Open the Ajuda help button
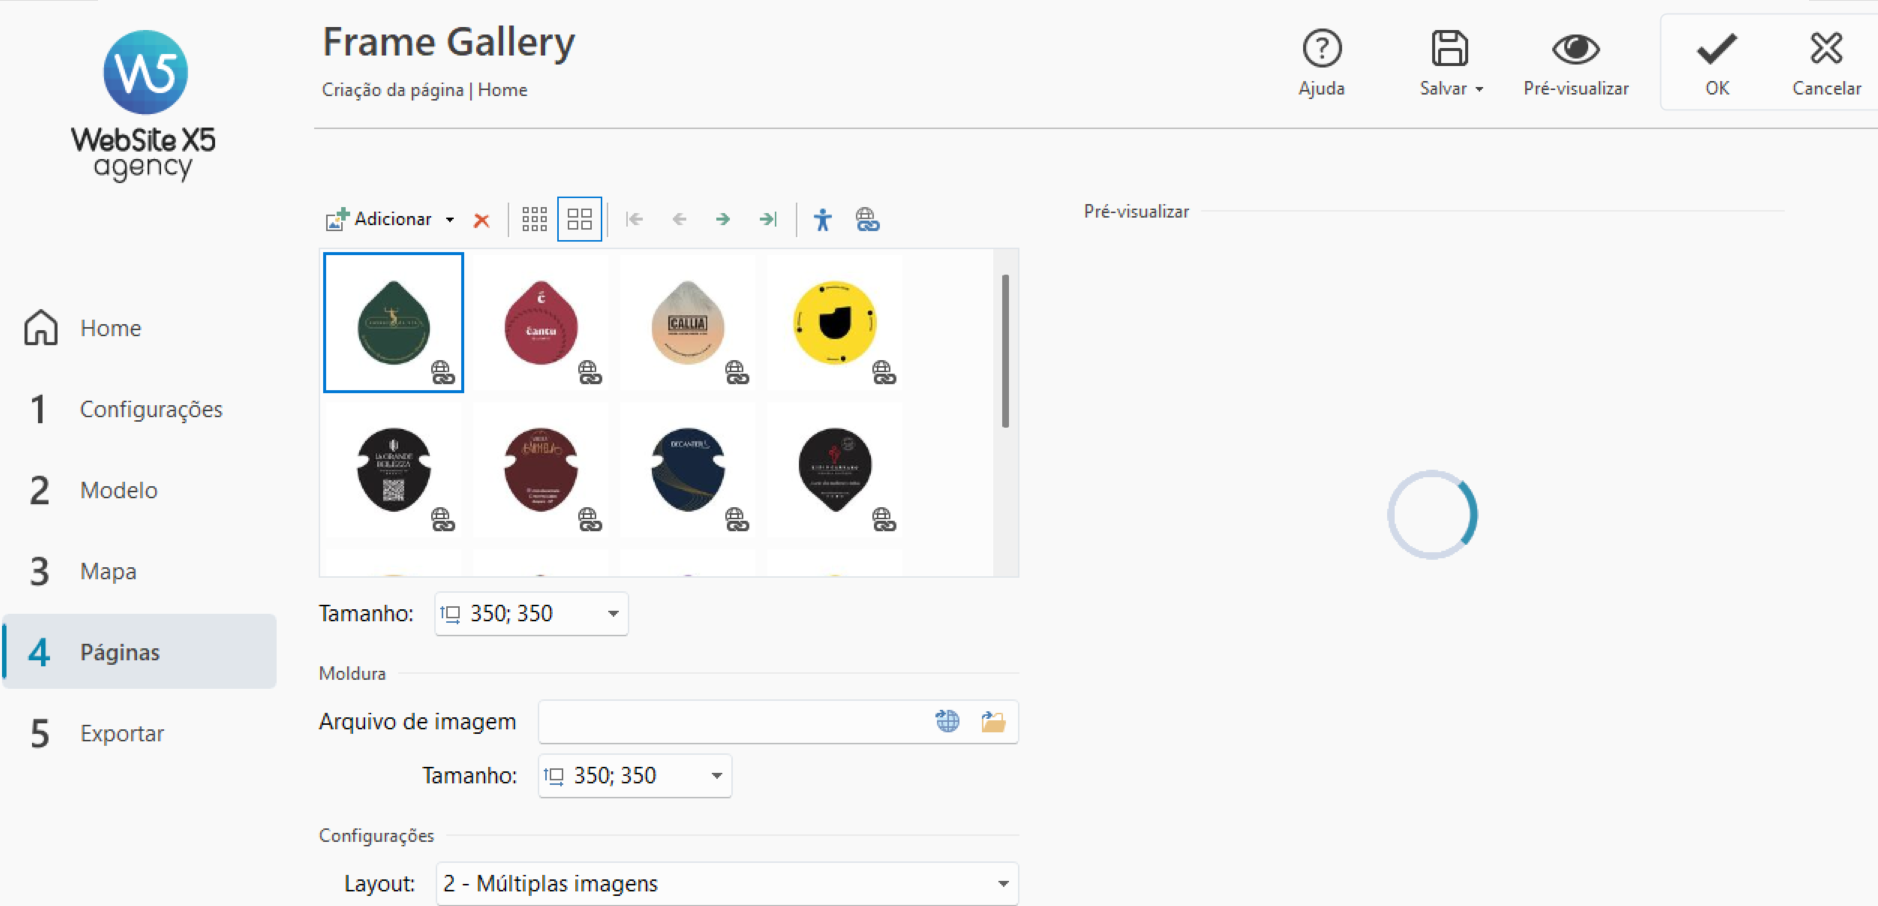Screen dimensions: 1878x906 1321,63
